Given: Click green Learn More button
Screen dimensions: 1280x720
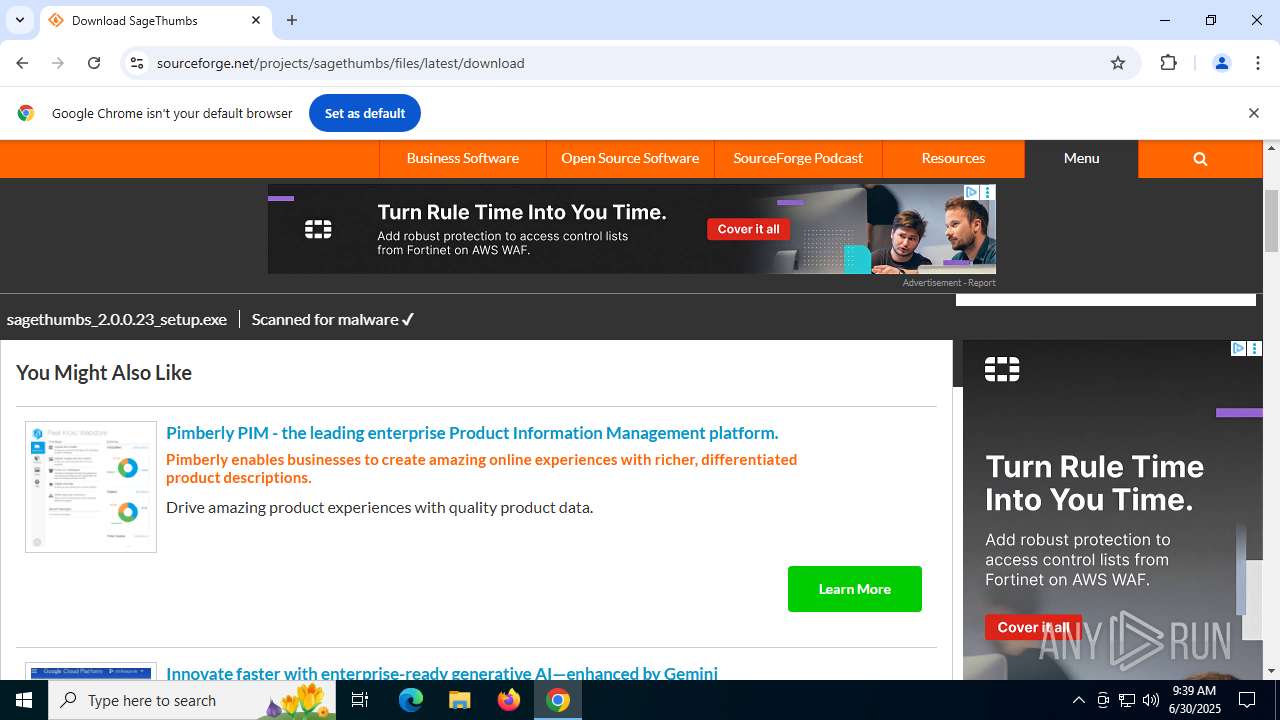Looking at the screenshot, I should (x=855, y=589).
